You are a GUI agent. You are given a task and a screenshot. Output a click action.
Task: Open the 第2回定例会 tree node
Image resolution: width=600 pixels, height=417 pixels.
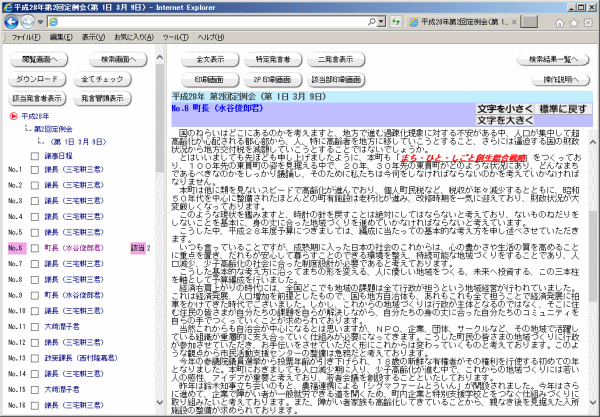(x=53, y=129)
